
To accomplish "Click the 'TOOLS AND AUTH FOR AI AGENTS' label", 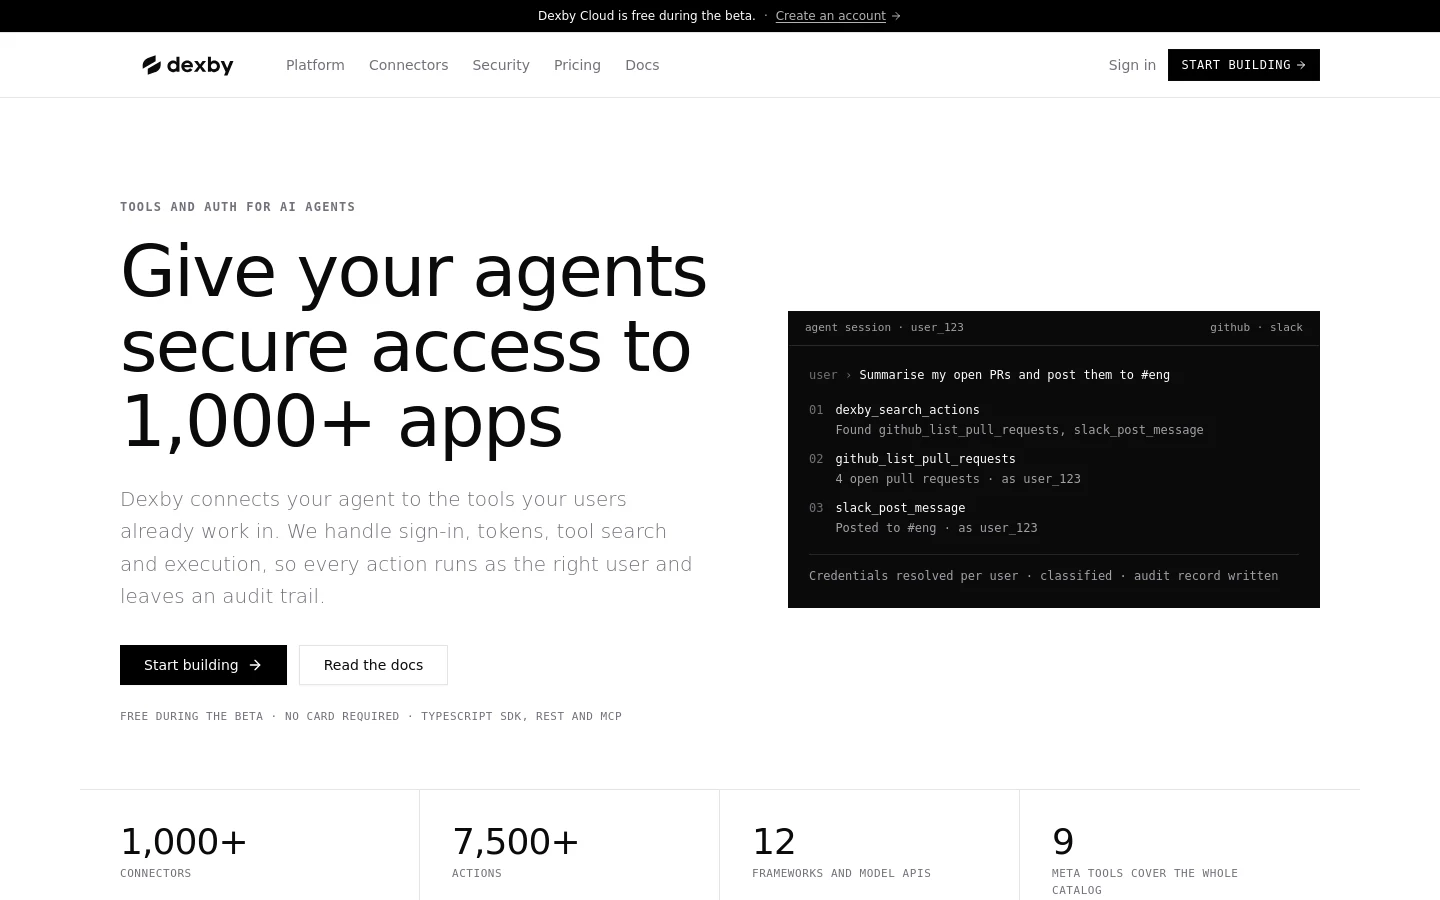I will [238, 207].
